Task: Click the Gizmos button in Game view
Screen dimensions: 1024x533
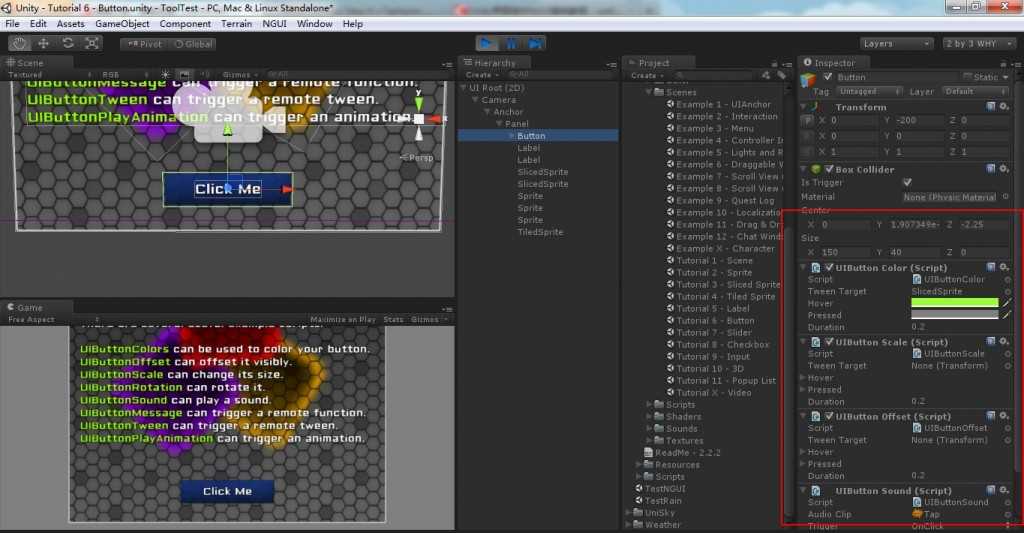Action: click(428, 319)
